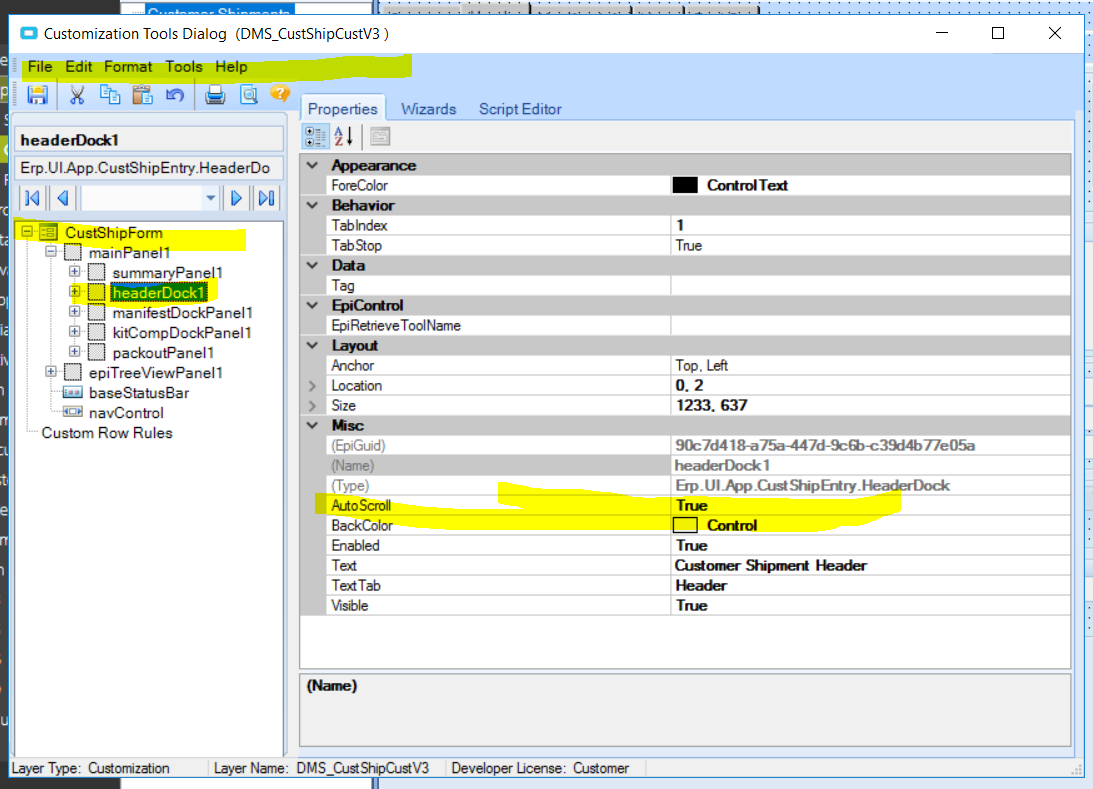Click the Cut scissors toolbar icon
This screenshot has width=1093, height=789.
[77, 95]
